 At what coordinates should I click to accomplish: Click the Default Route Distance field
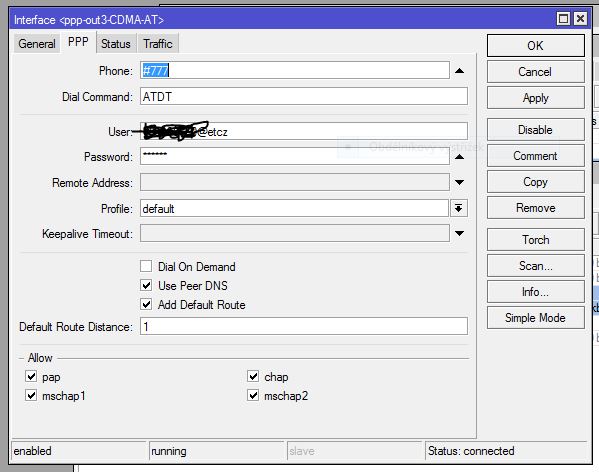point(304,327)
